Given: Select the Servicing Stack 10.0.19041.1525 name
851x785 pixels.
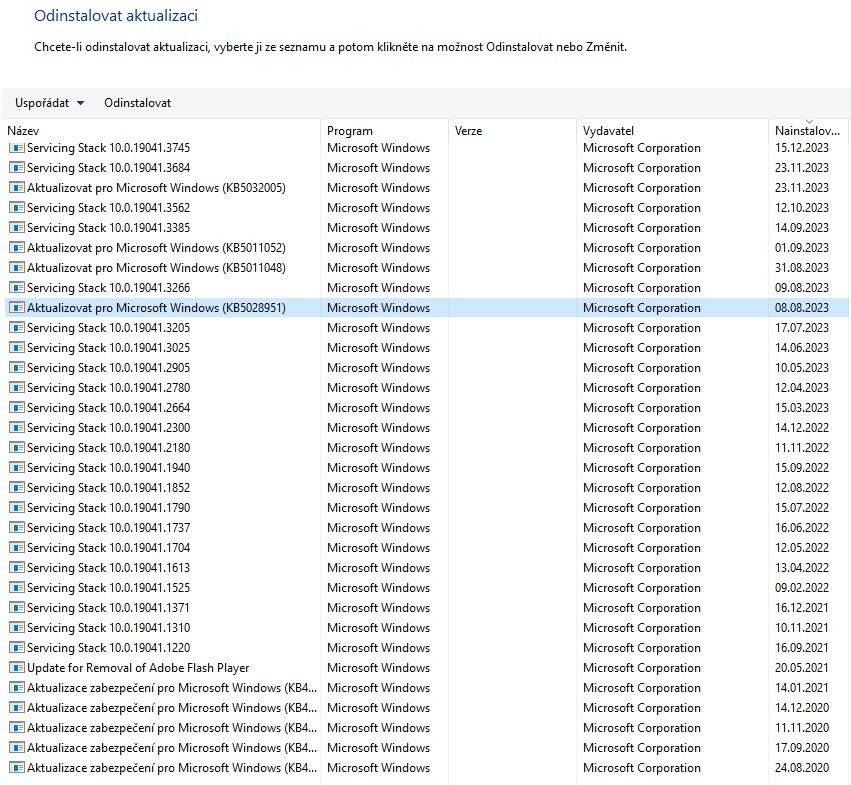Looking at the screenshot, I should coord(109,588).
